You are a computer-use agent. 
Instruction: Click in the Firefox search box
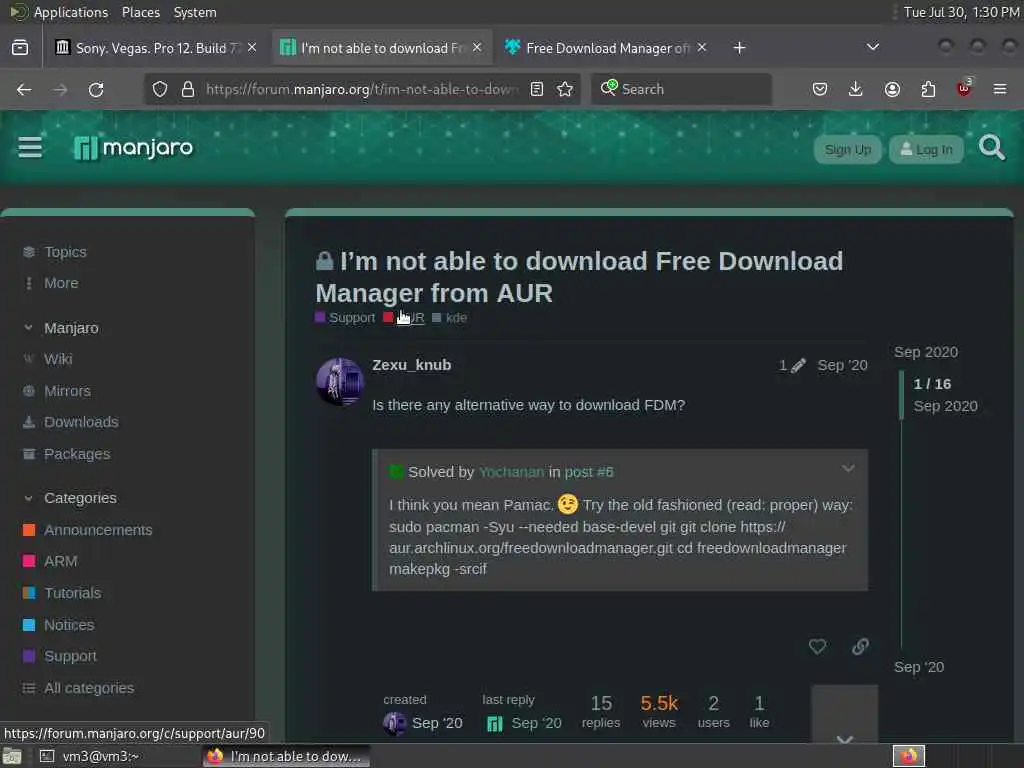tap(681, 89)
